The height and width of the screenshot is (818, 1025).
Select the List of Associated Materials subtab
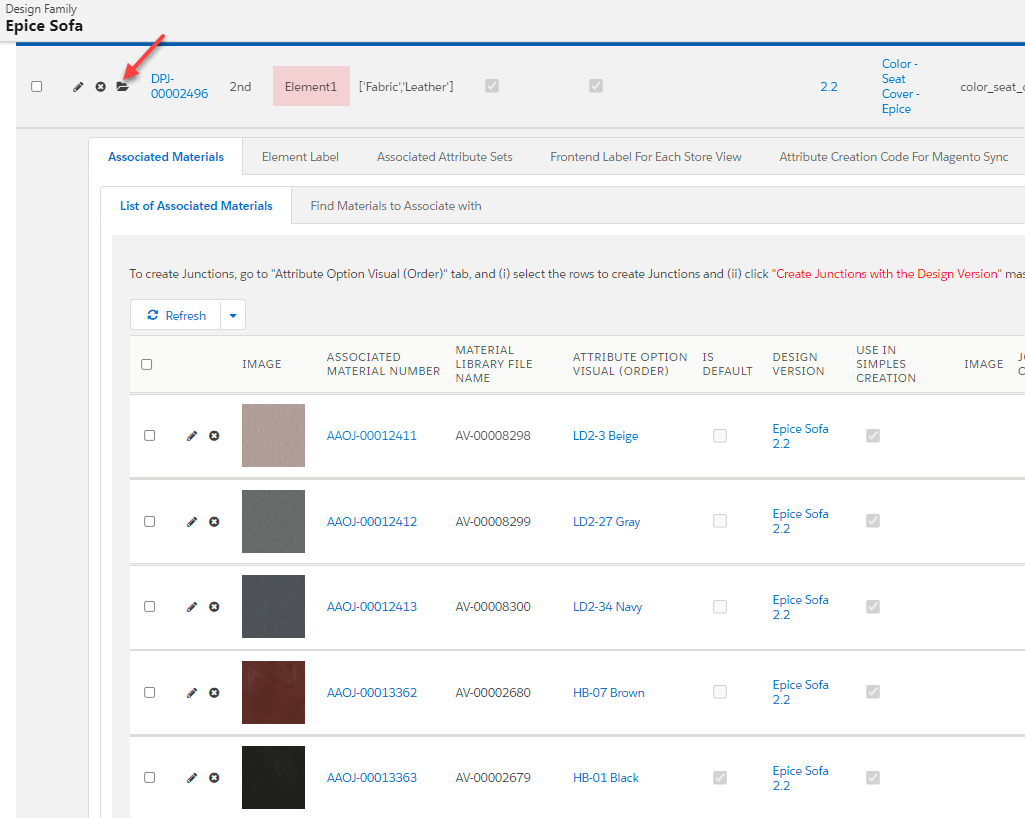pyautogui.click(x=196, y=206)
